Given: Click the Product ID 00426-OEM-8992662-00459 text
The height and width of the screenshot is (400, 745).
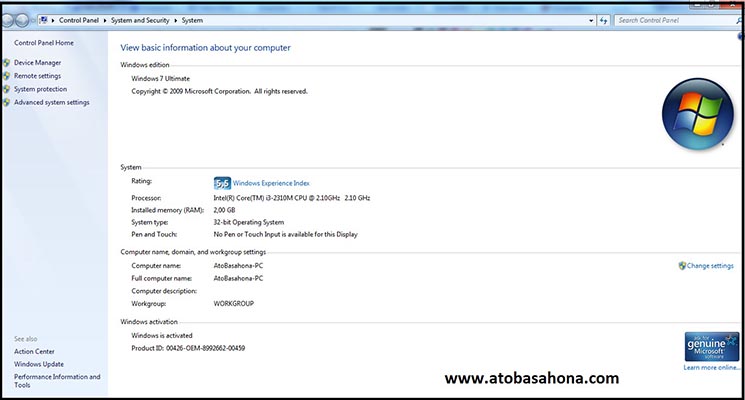Looking at the screenshot, I should click(x=188, y=348).
